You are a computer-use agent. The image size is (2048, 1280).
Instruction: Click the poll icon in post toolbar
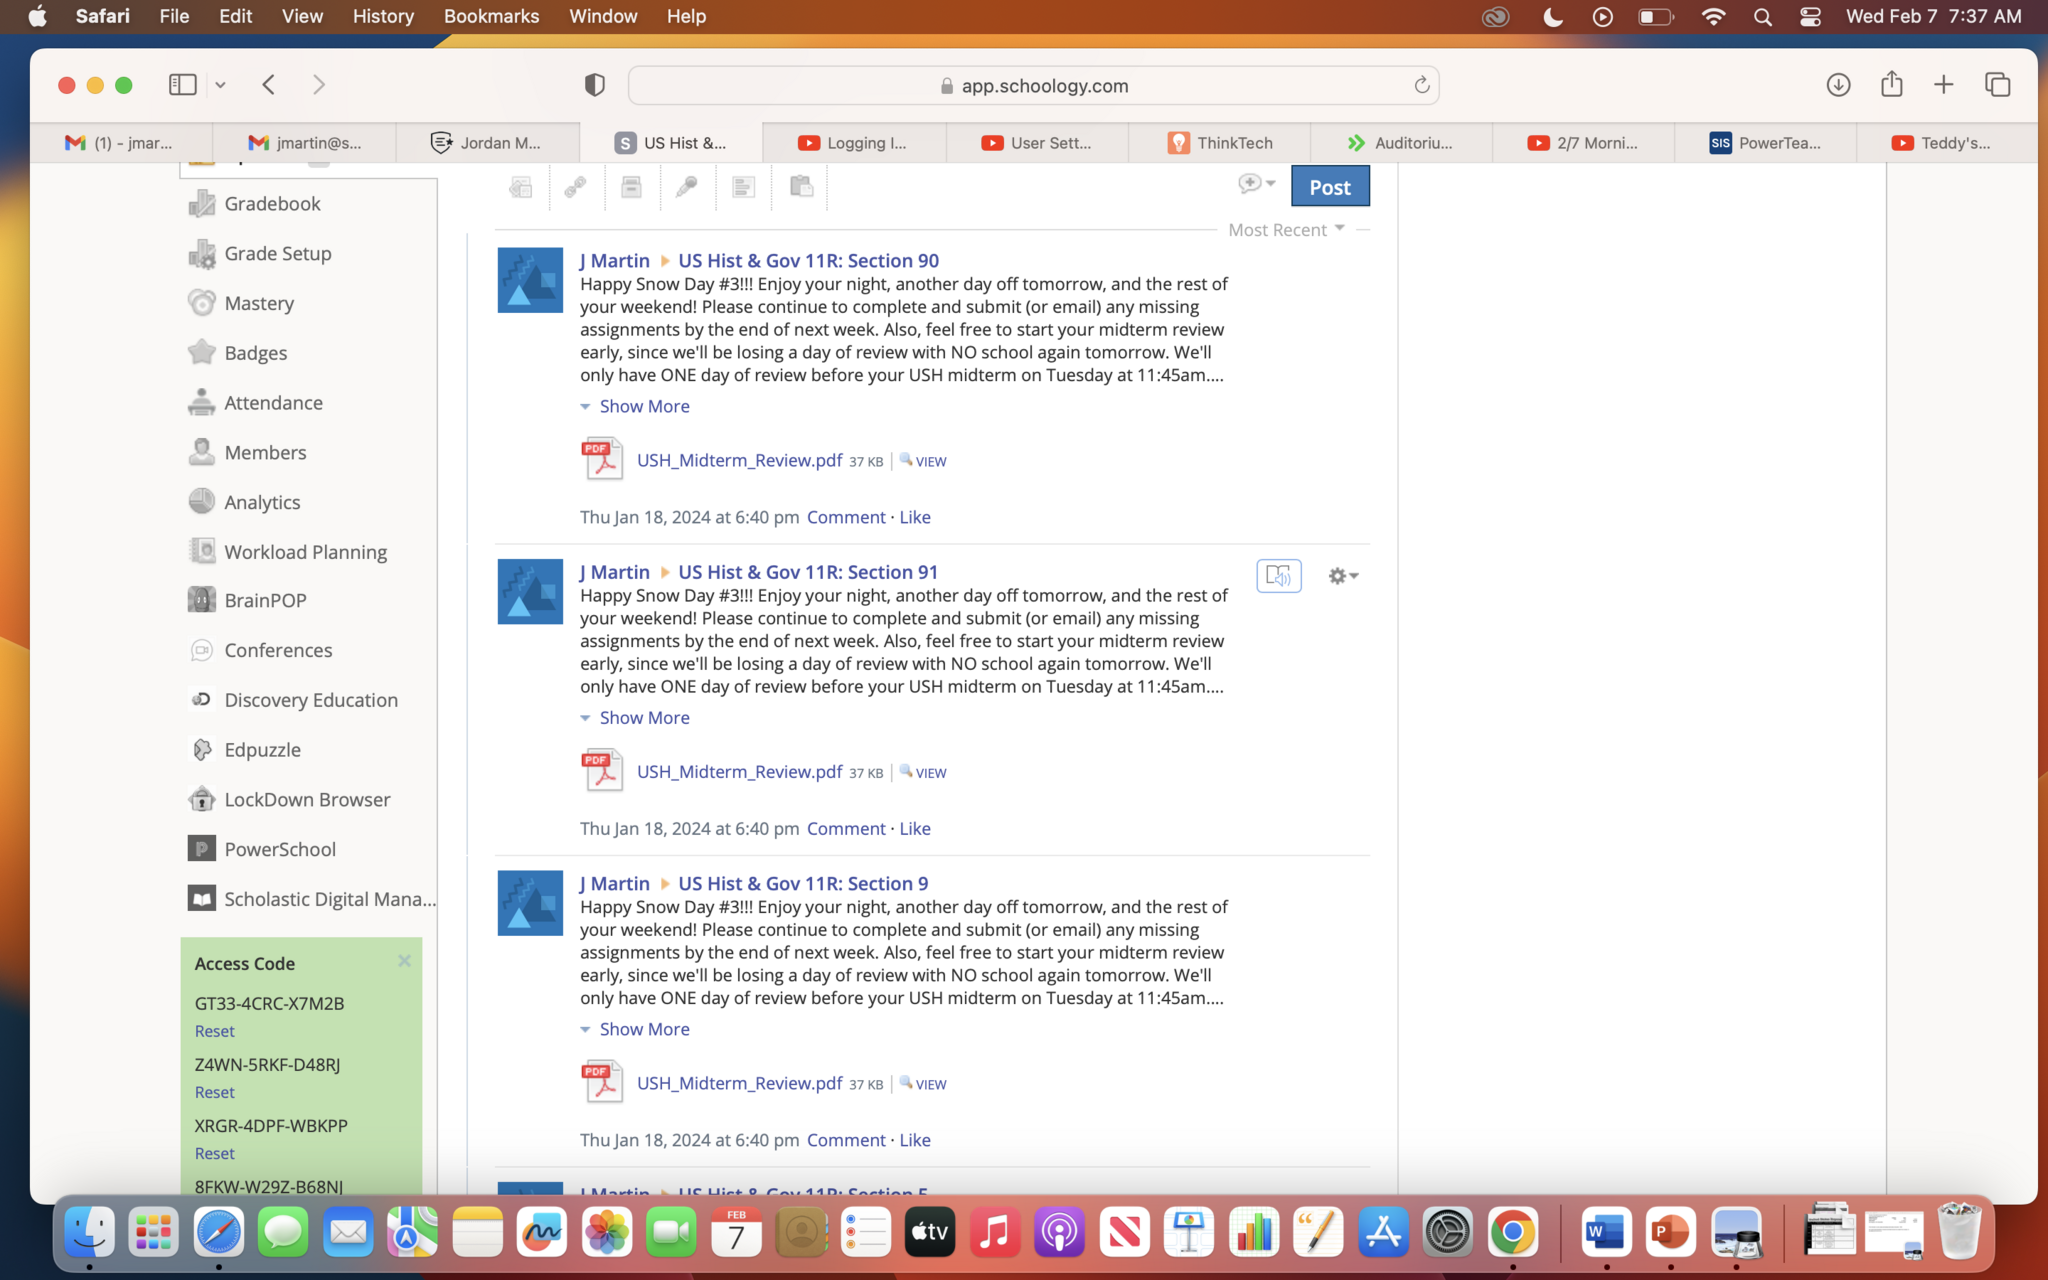[742, 187]
